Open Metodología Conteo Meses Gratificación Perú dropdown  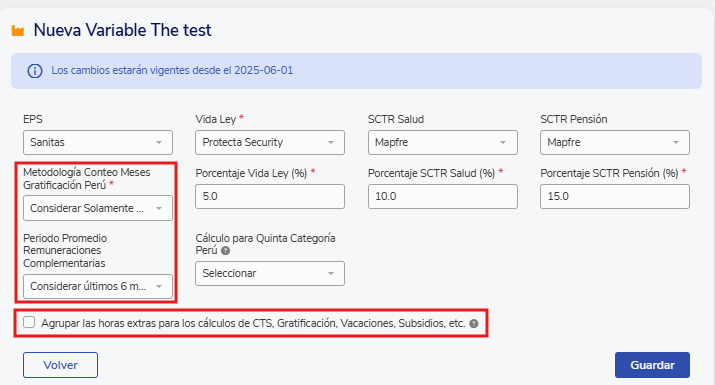[x=98, y=208]
